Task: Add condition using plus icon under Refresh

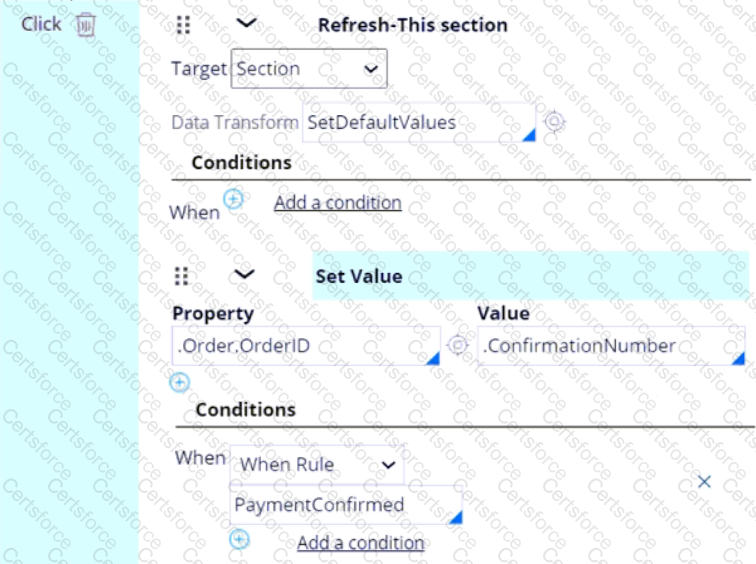Action: pos(233,199)
